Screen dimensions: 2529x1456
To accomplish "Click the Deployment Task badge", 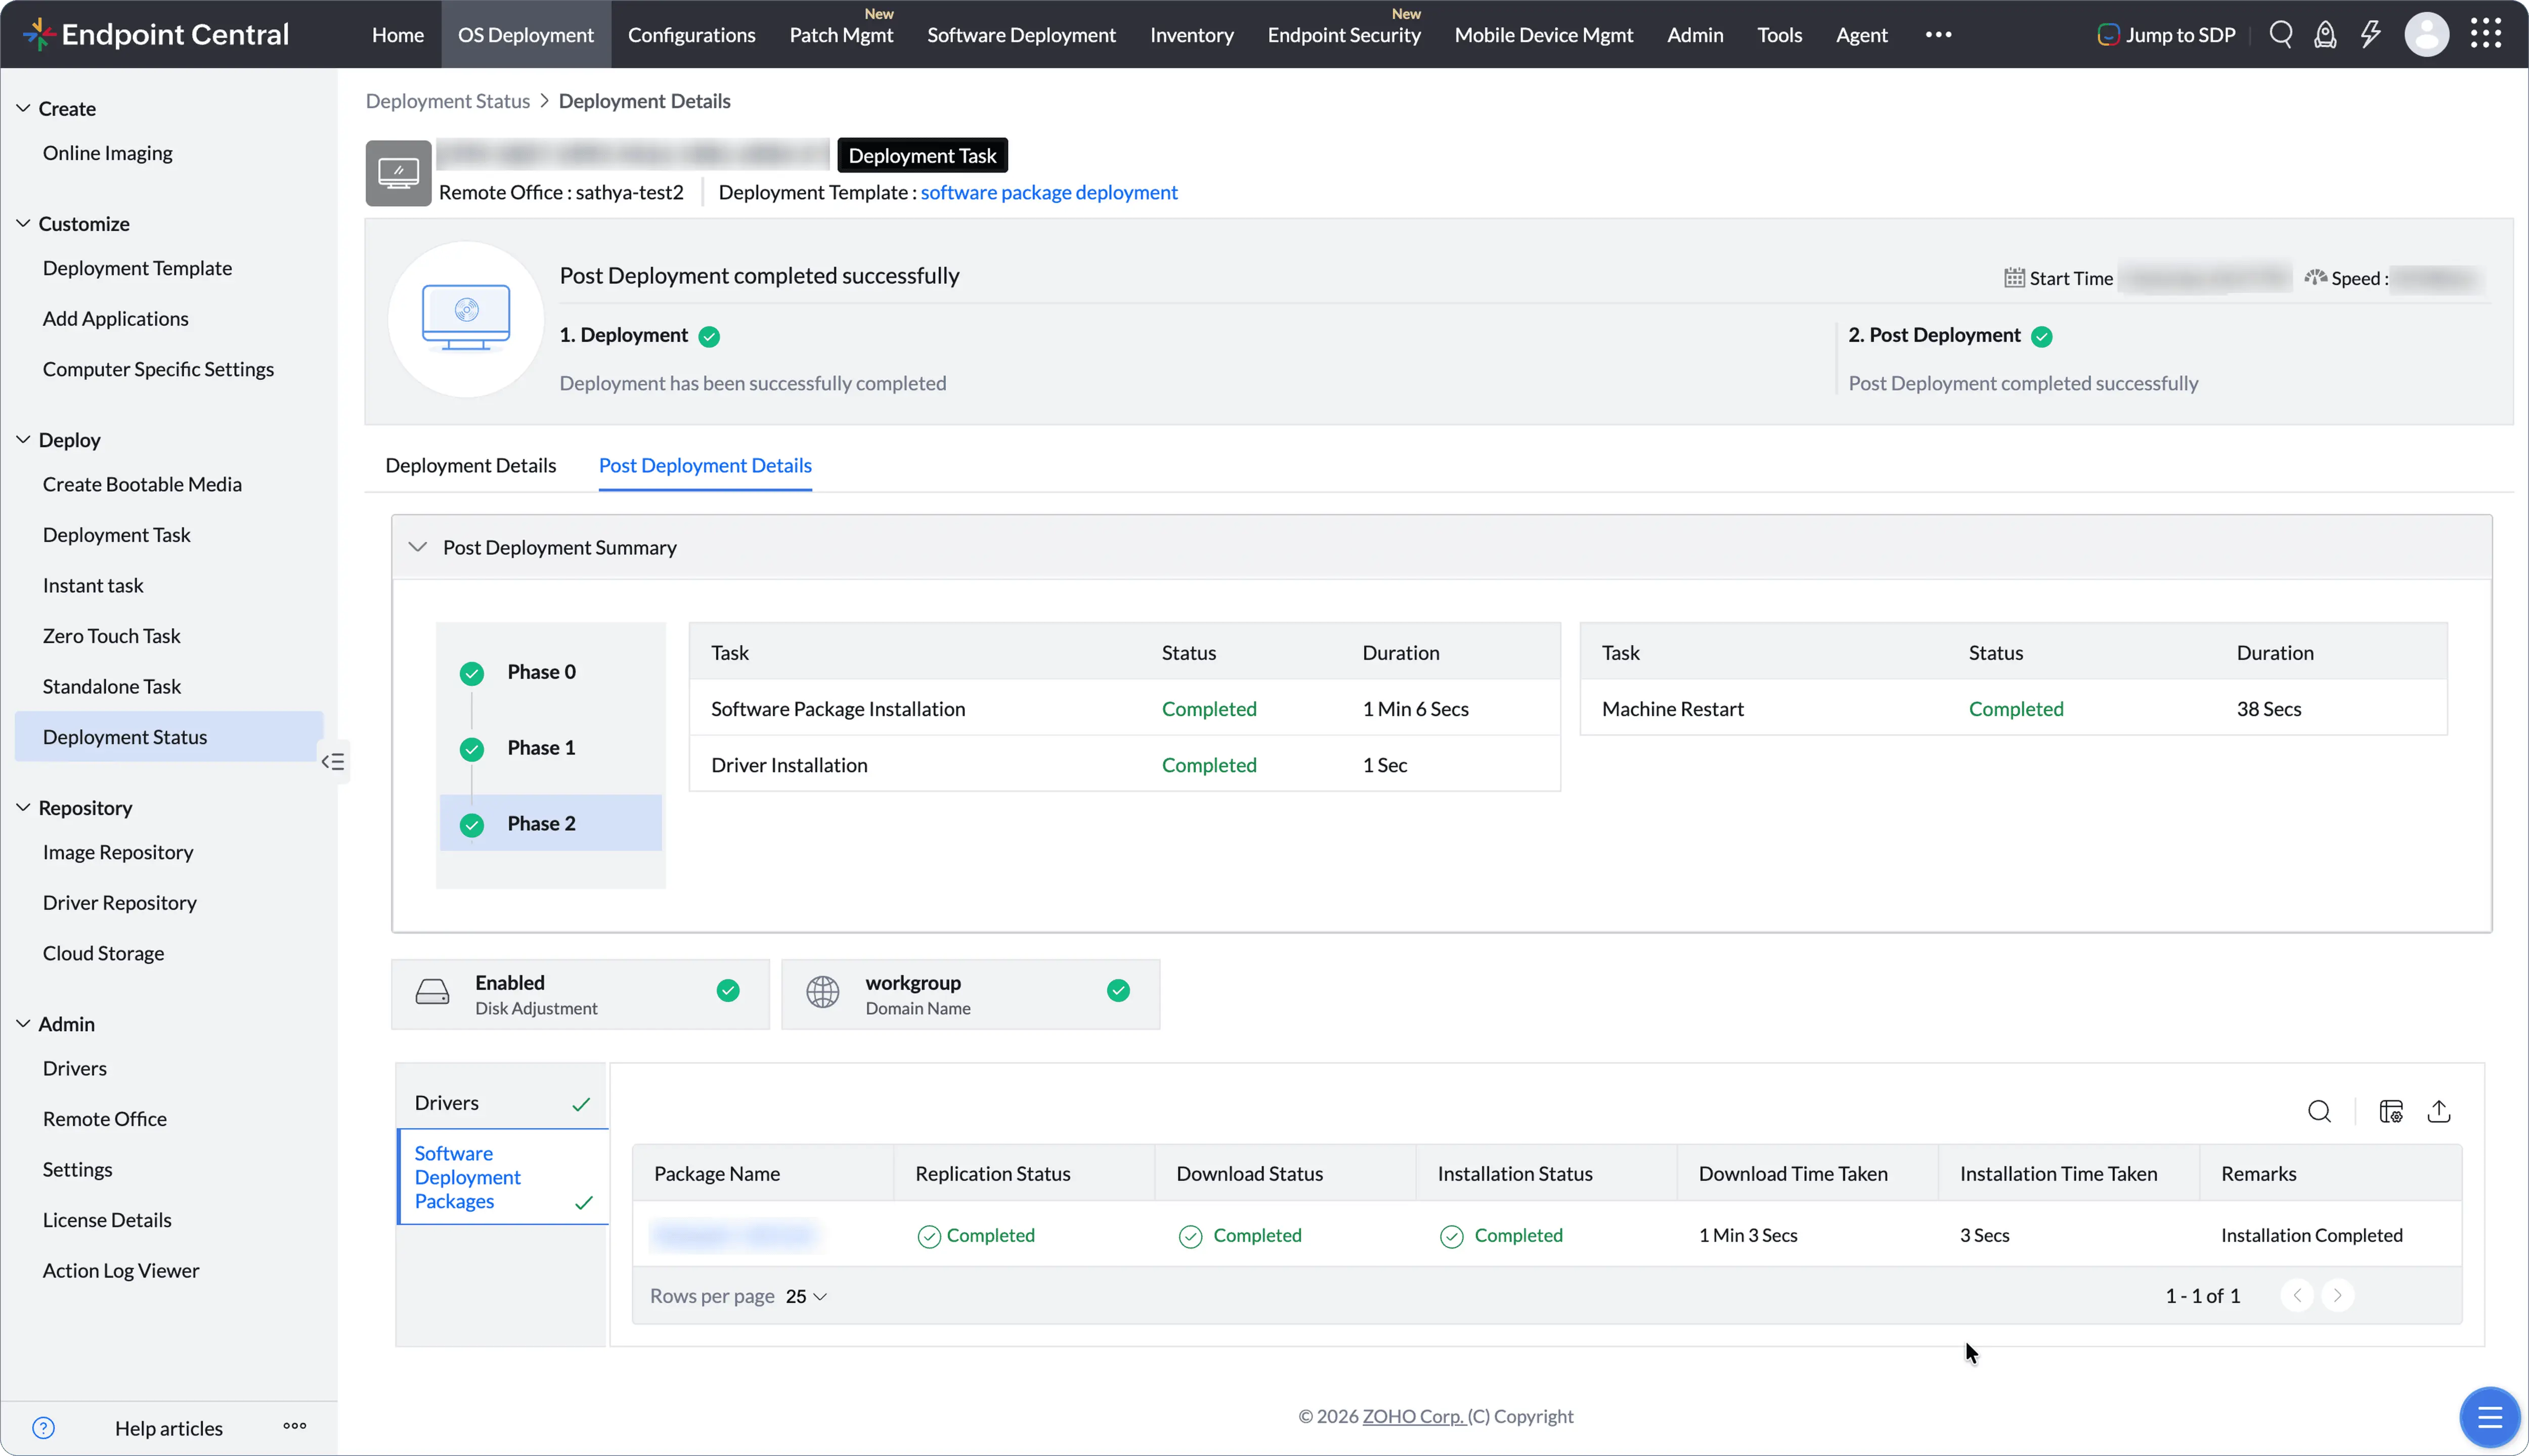I will pos(922,155).
